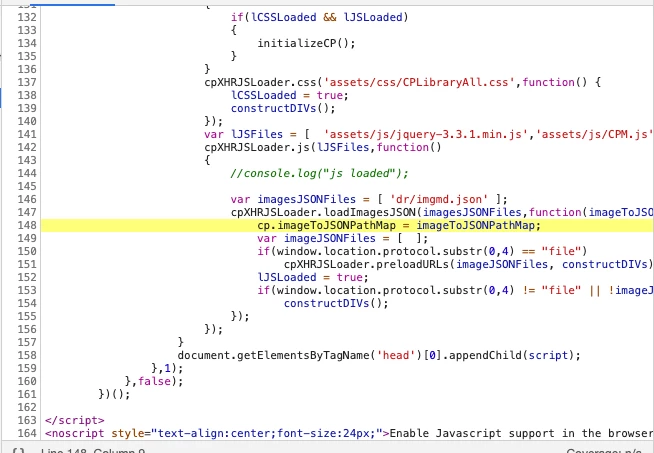
Task: Toggle breakpoint on line number 147
Action: pos(27,212)
